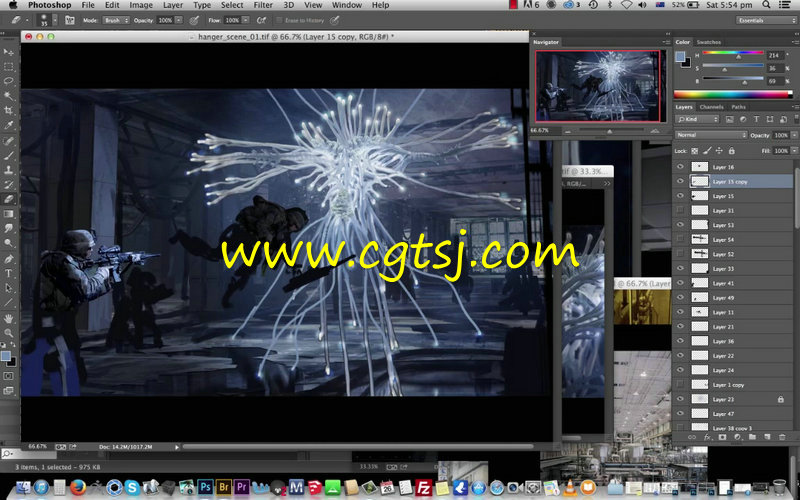The width and height of the screenshot is (800, 500).
Task: Link layers chain icon
Action: (x=692, y=437)
